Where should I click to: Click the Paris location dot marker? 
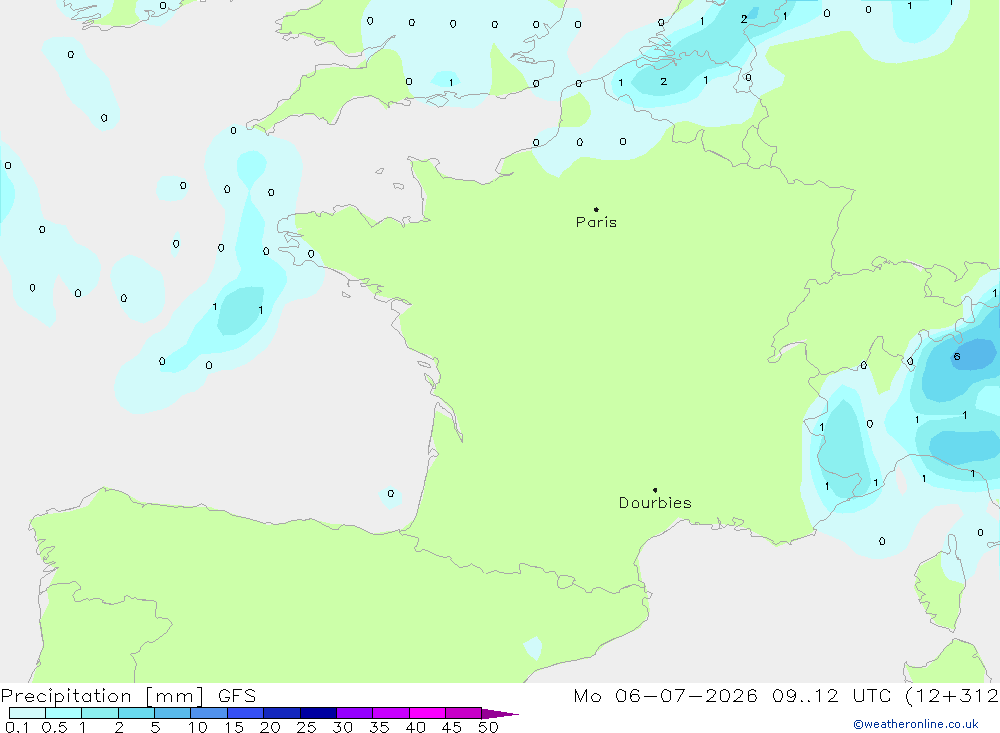[596, 209]
